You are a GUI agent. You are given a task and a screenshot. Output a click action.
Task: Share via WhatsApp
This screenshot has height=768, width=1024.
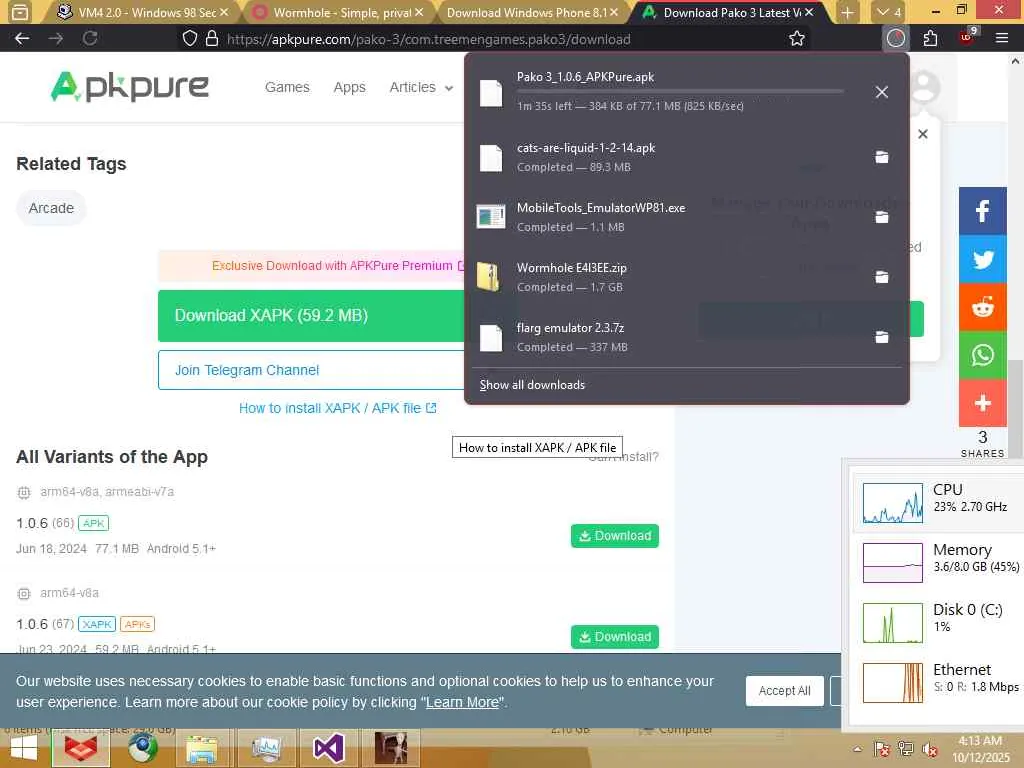[x=982, y=355]
